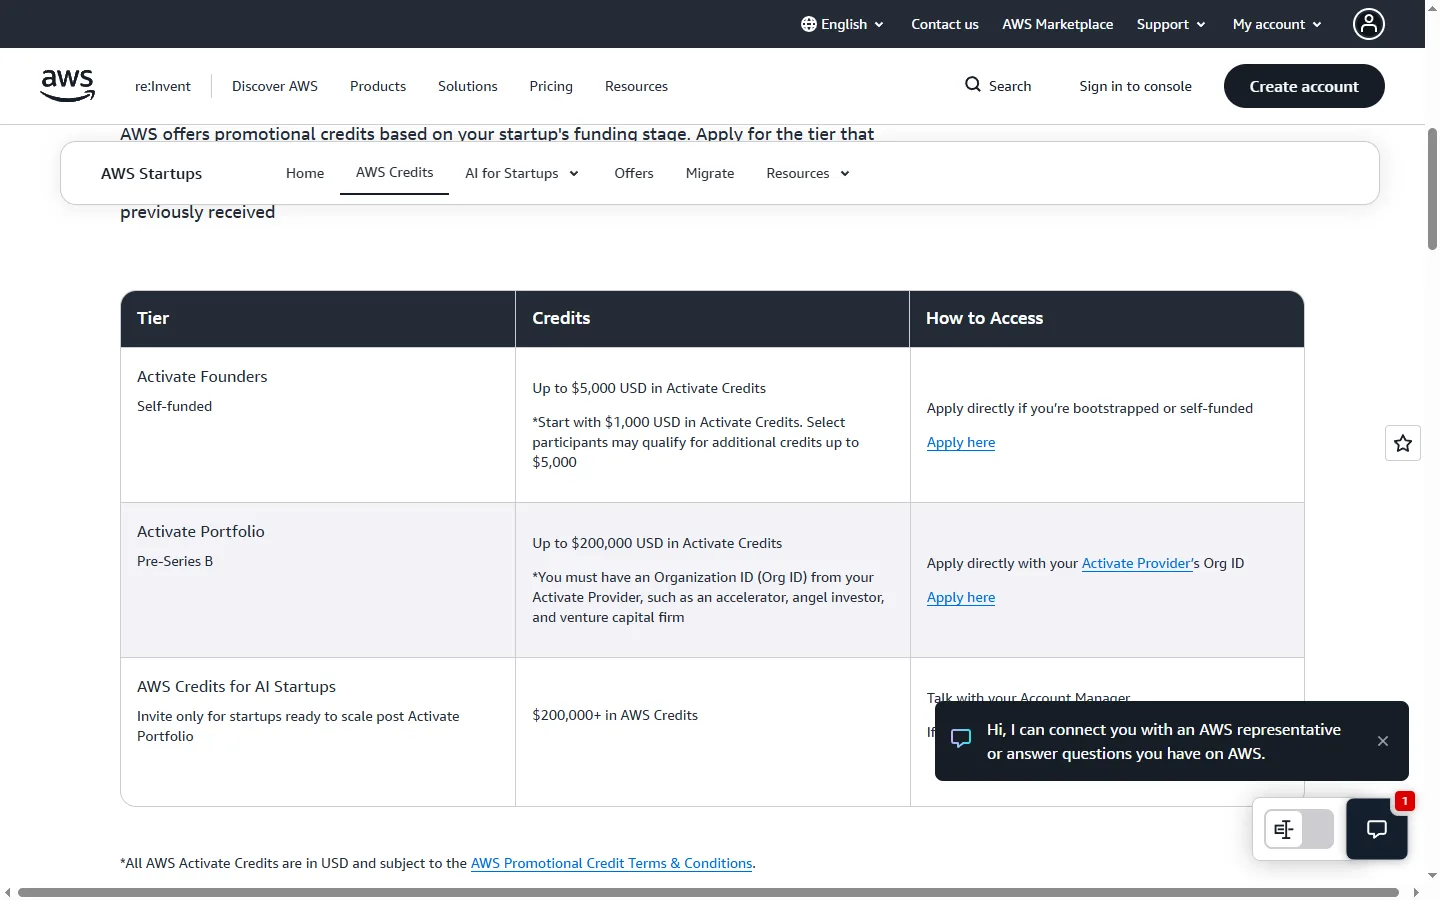This screenshot has height=900, width=1440.
Task: Open Resources in the main AWS navigation
Action: click(x=636, y=86)
